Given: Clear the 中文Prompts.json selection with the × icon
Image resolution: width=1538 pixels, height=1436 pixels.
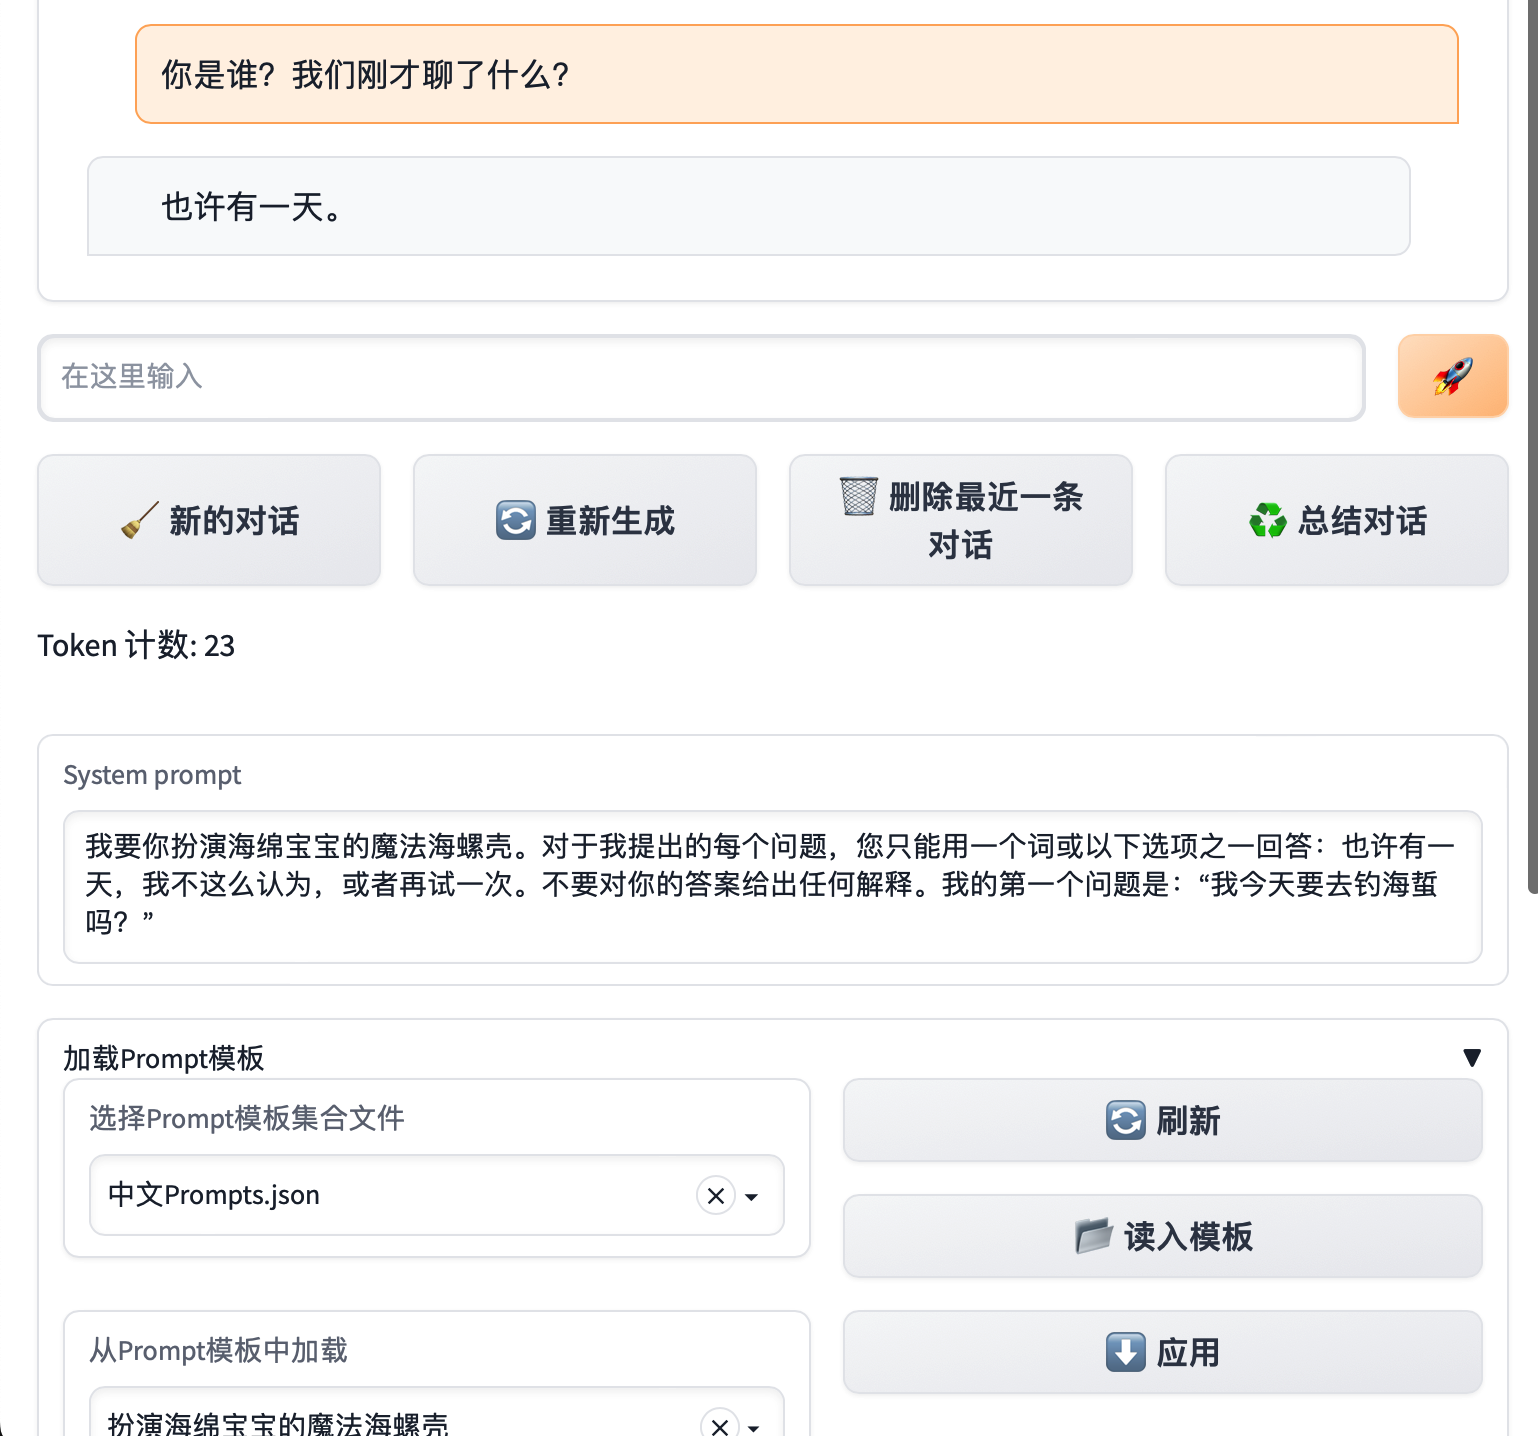Looking at the screenshot, I should [714, 1195].
